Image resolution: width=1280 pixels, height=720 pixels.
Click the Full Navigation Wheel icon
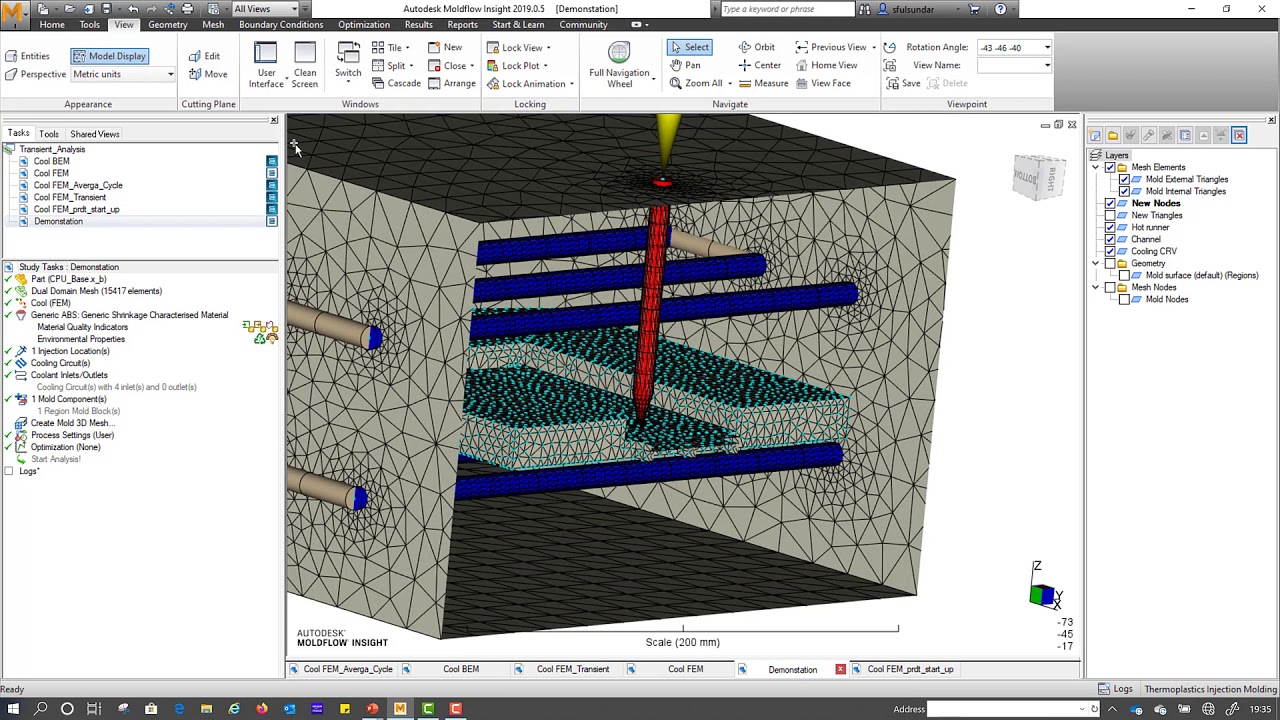point(619,53)
